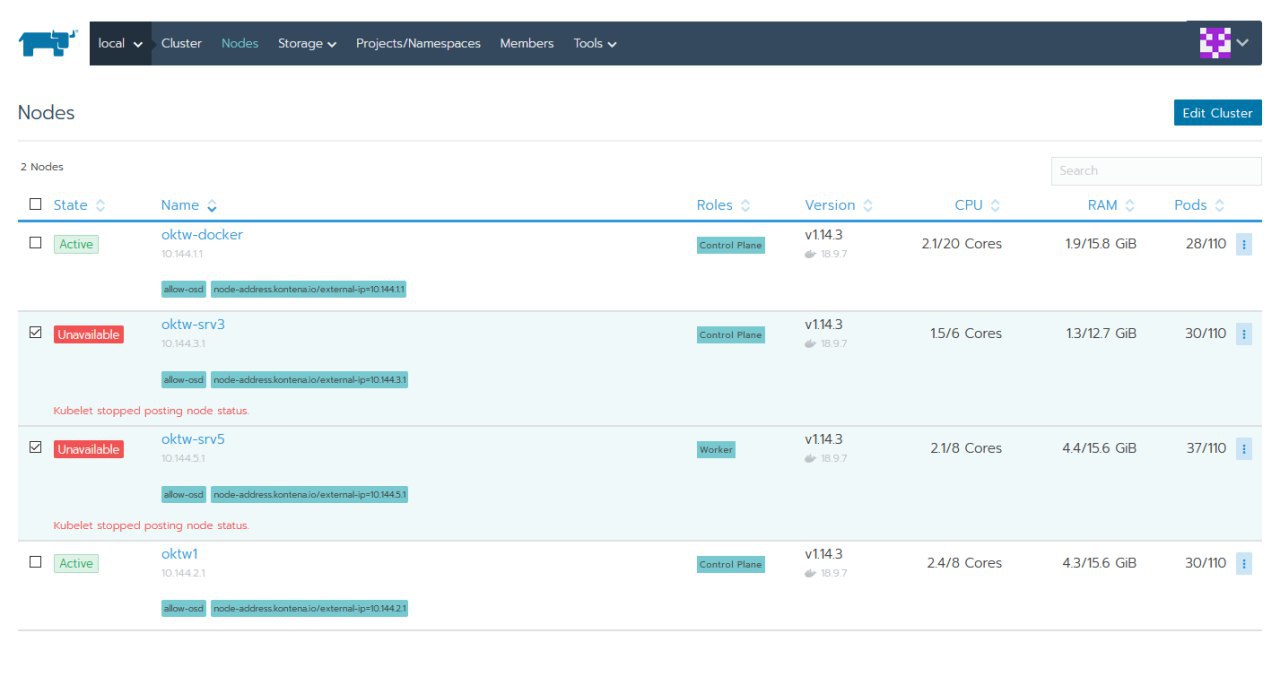This screenshot has height=694, width=1280.
Task: Open the Storage dropdown menu
Action: [x=307, y=44]
